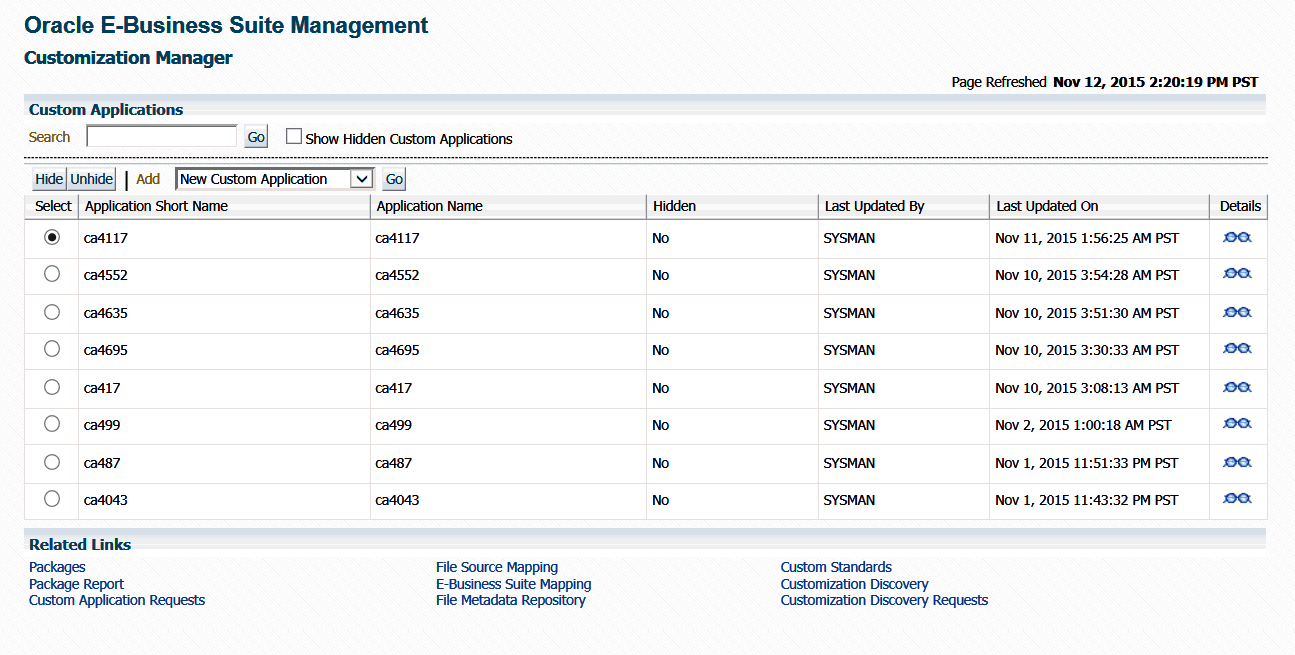This screenshot has width=1295, height=655.
Task: Open the Customization Discovery link
Action: (x=854, y=584)
